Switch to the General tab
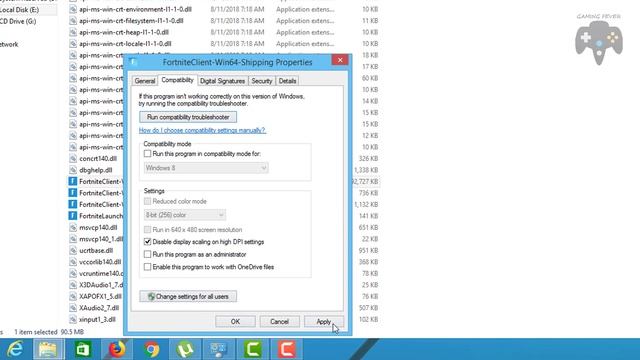The width and height of the screenshot is (640, 360). point(144,81)
